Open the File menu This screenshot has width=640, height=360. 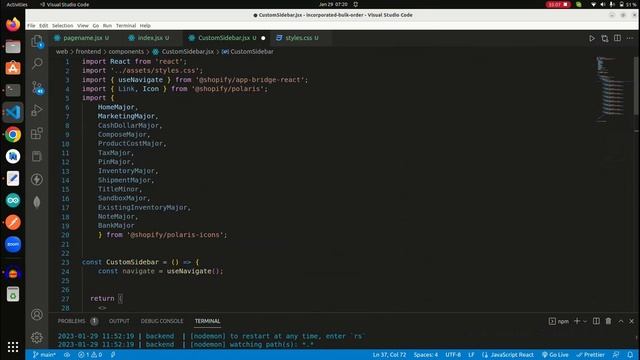coord(31,25)
